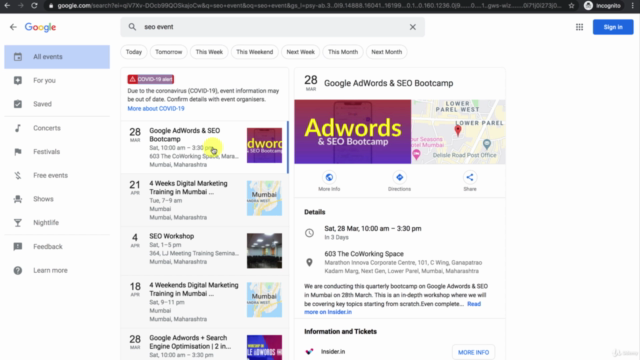Click the search magnifier icon
Image resolution: width=640 pixels, height=360 pixels.
coord(132,27)
